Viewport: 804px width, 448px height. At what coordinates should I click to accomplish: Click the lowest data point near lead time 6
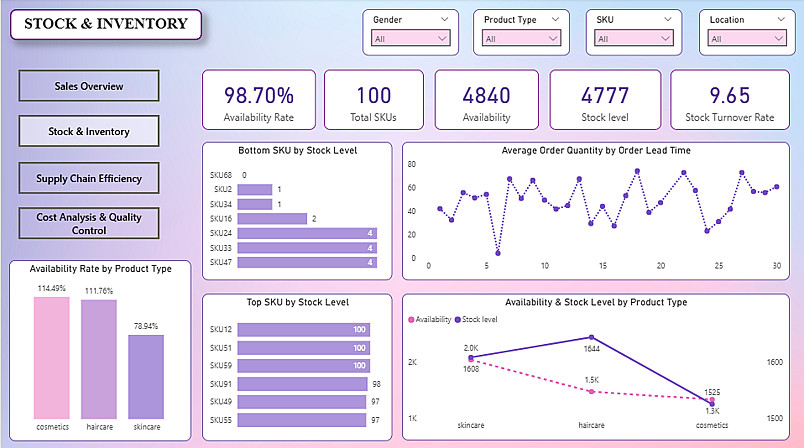[498, 253]
